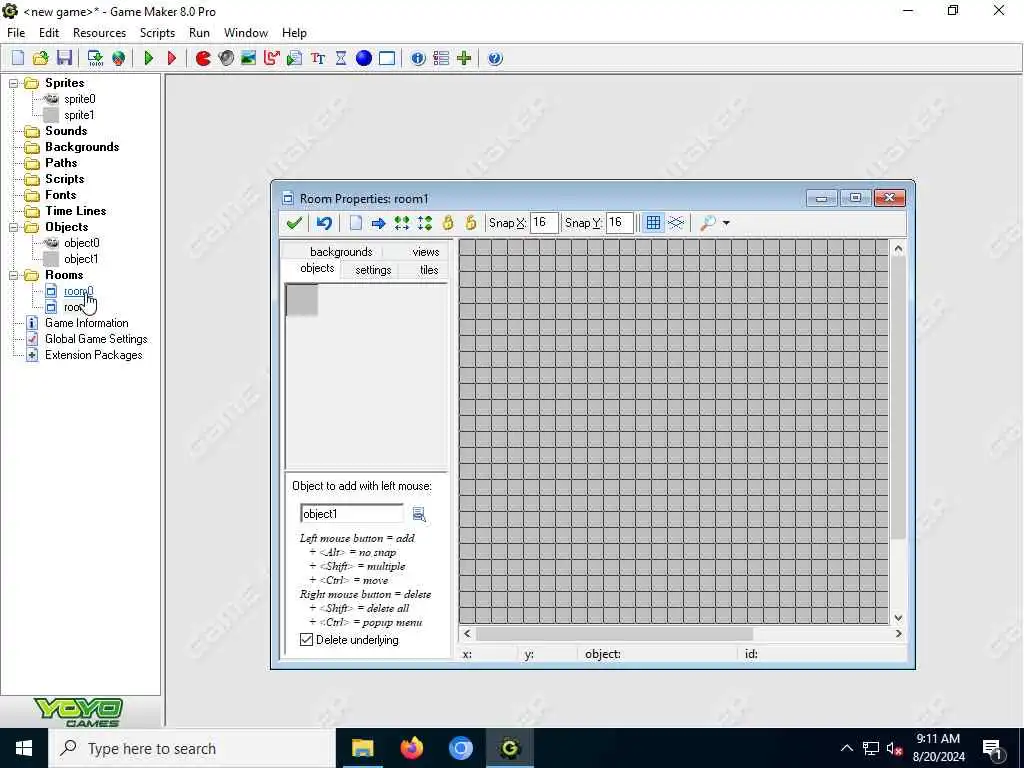Screen dimensions: 1024x768
Task: Toggle the isometric grid option
Action: pos(676,223)
